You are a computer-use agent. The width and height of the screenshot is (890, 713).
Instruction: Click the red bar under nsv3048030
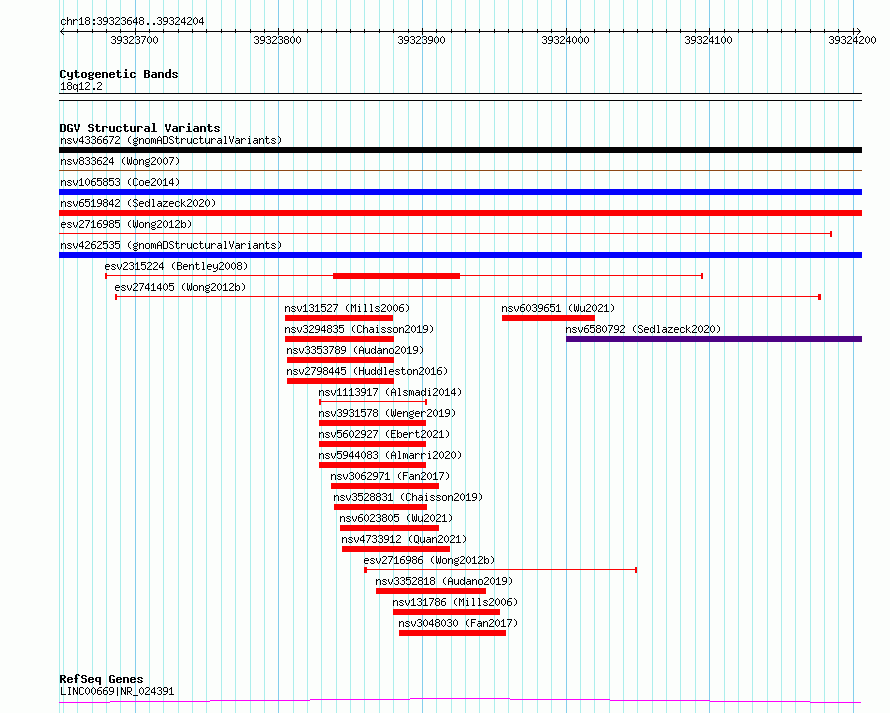click(x=452, y=633)
